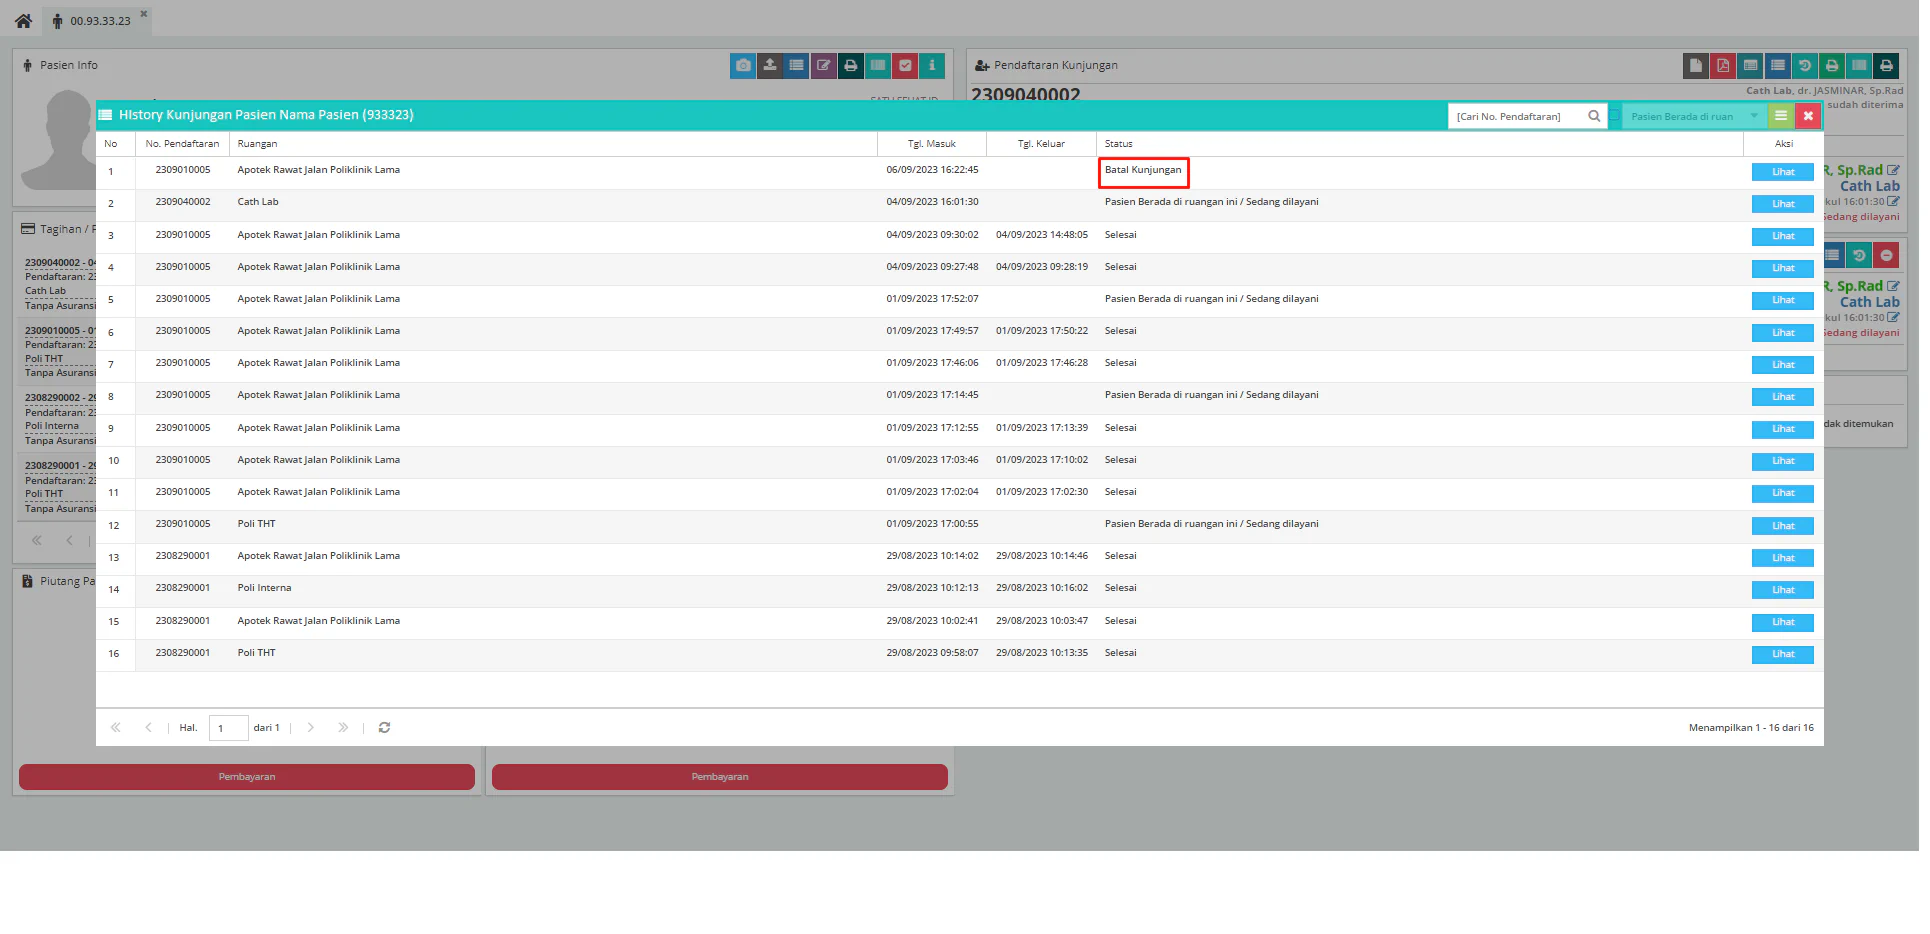Image resolution: width=1930 pixels, height=934 pixels.
Task: Click the green info icon in Pasien Info panel
Action: pyautogui.click(x=932, y=66)
